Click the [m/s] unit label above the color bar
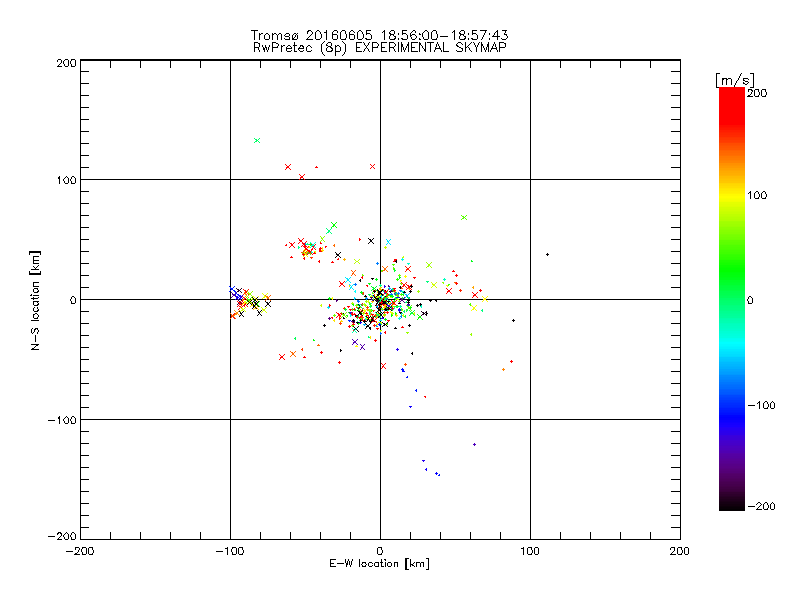The image size is (800, 600). [735, 80]
